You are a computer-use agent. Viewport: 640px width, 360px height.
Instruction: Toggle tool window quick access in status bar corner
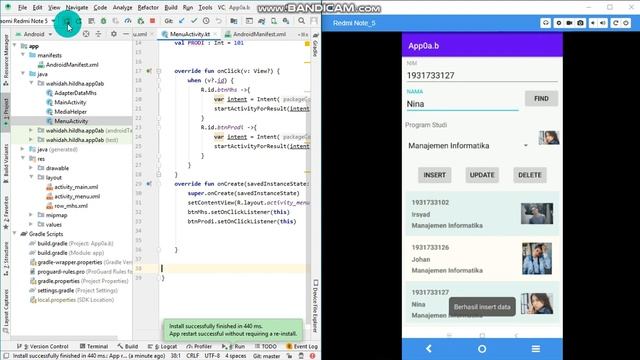click(6, 356)
